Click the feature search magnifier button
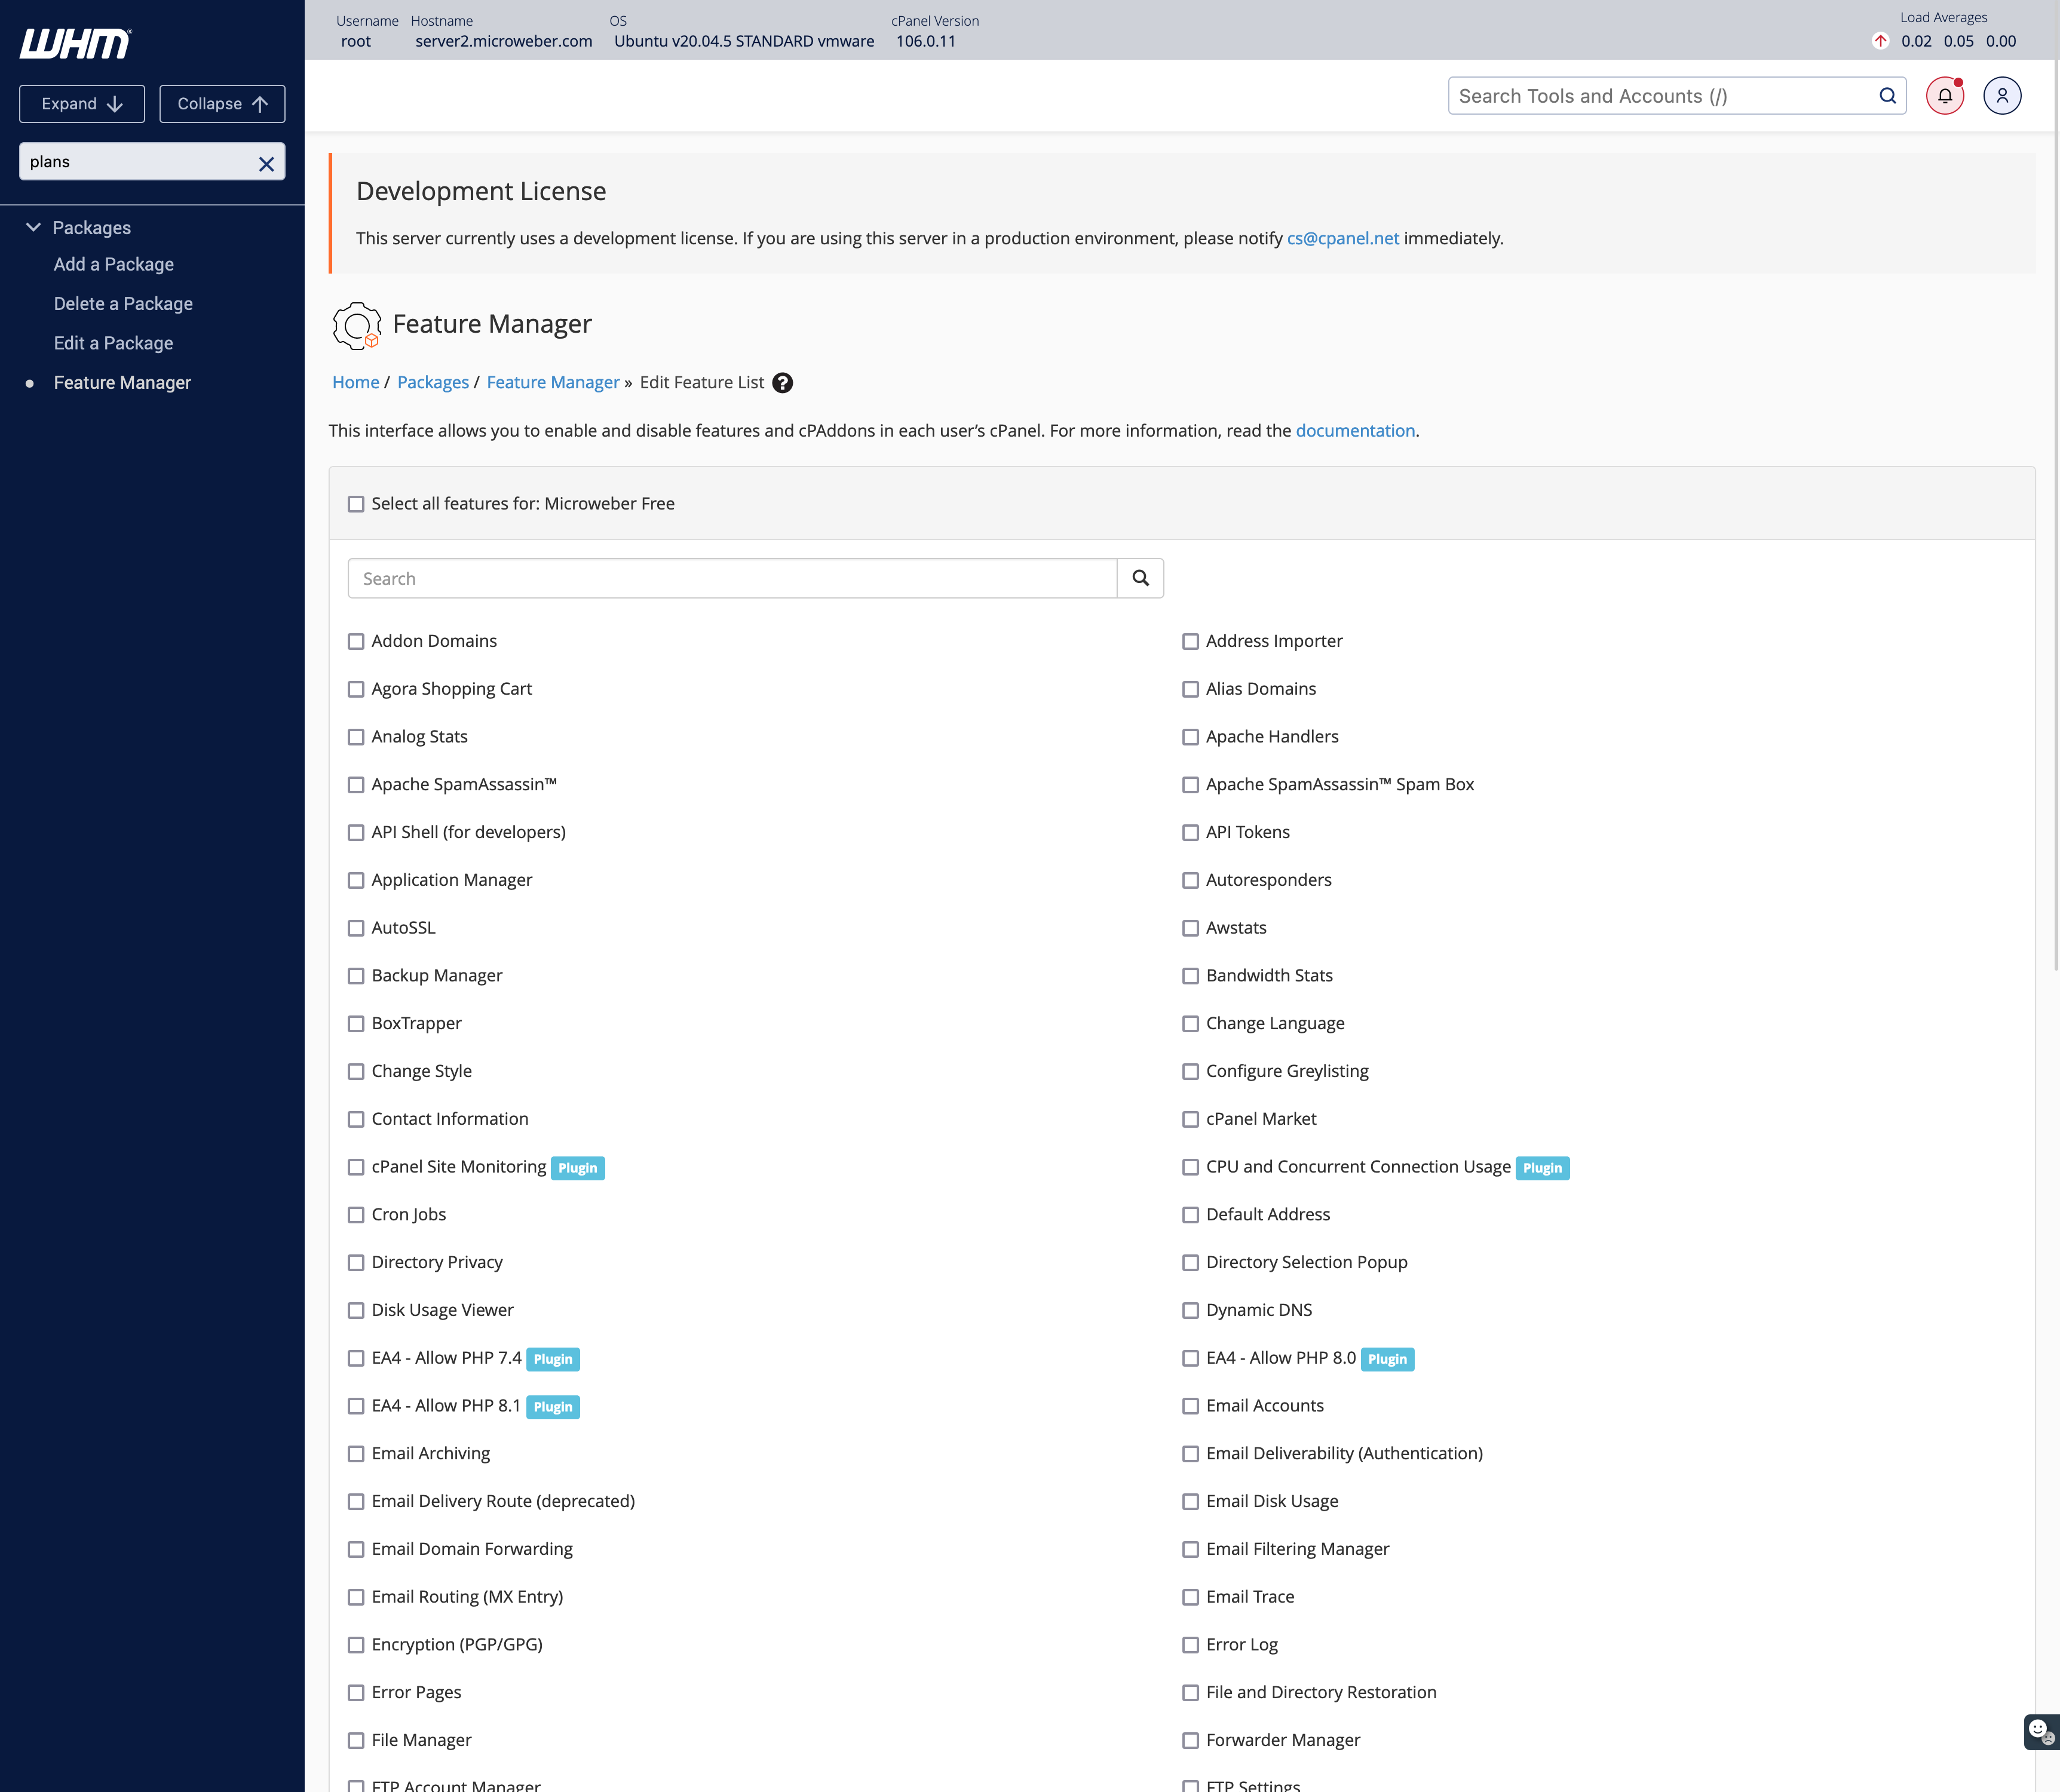 (x=1140, y=578)
